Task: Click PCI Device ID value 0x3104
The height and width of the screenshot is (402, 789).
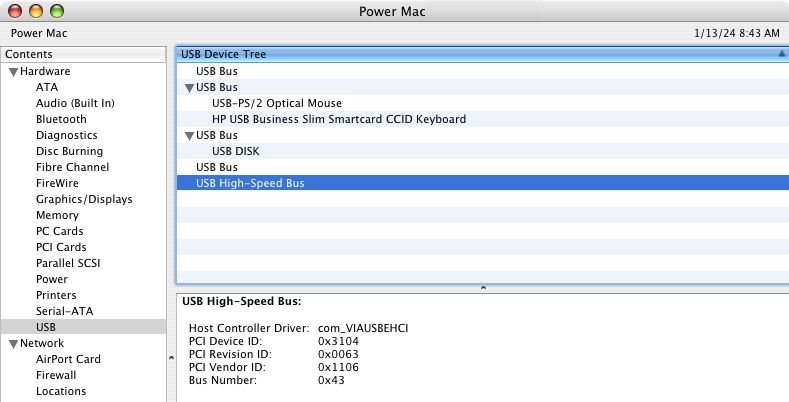Action: [338, 341]
